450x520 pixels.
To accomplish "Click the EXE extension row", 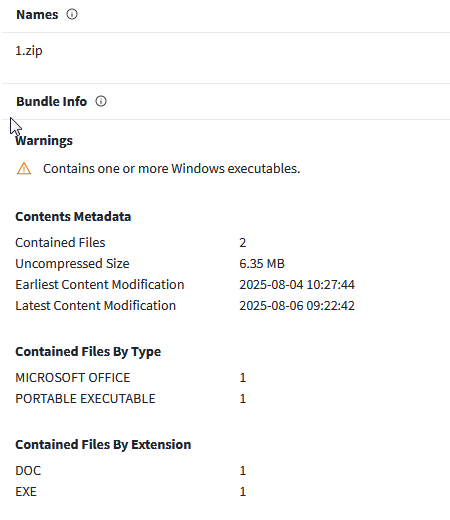I will click(x=131, y=492).
